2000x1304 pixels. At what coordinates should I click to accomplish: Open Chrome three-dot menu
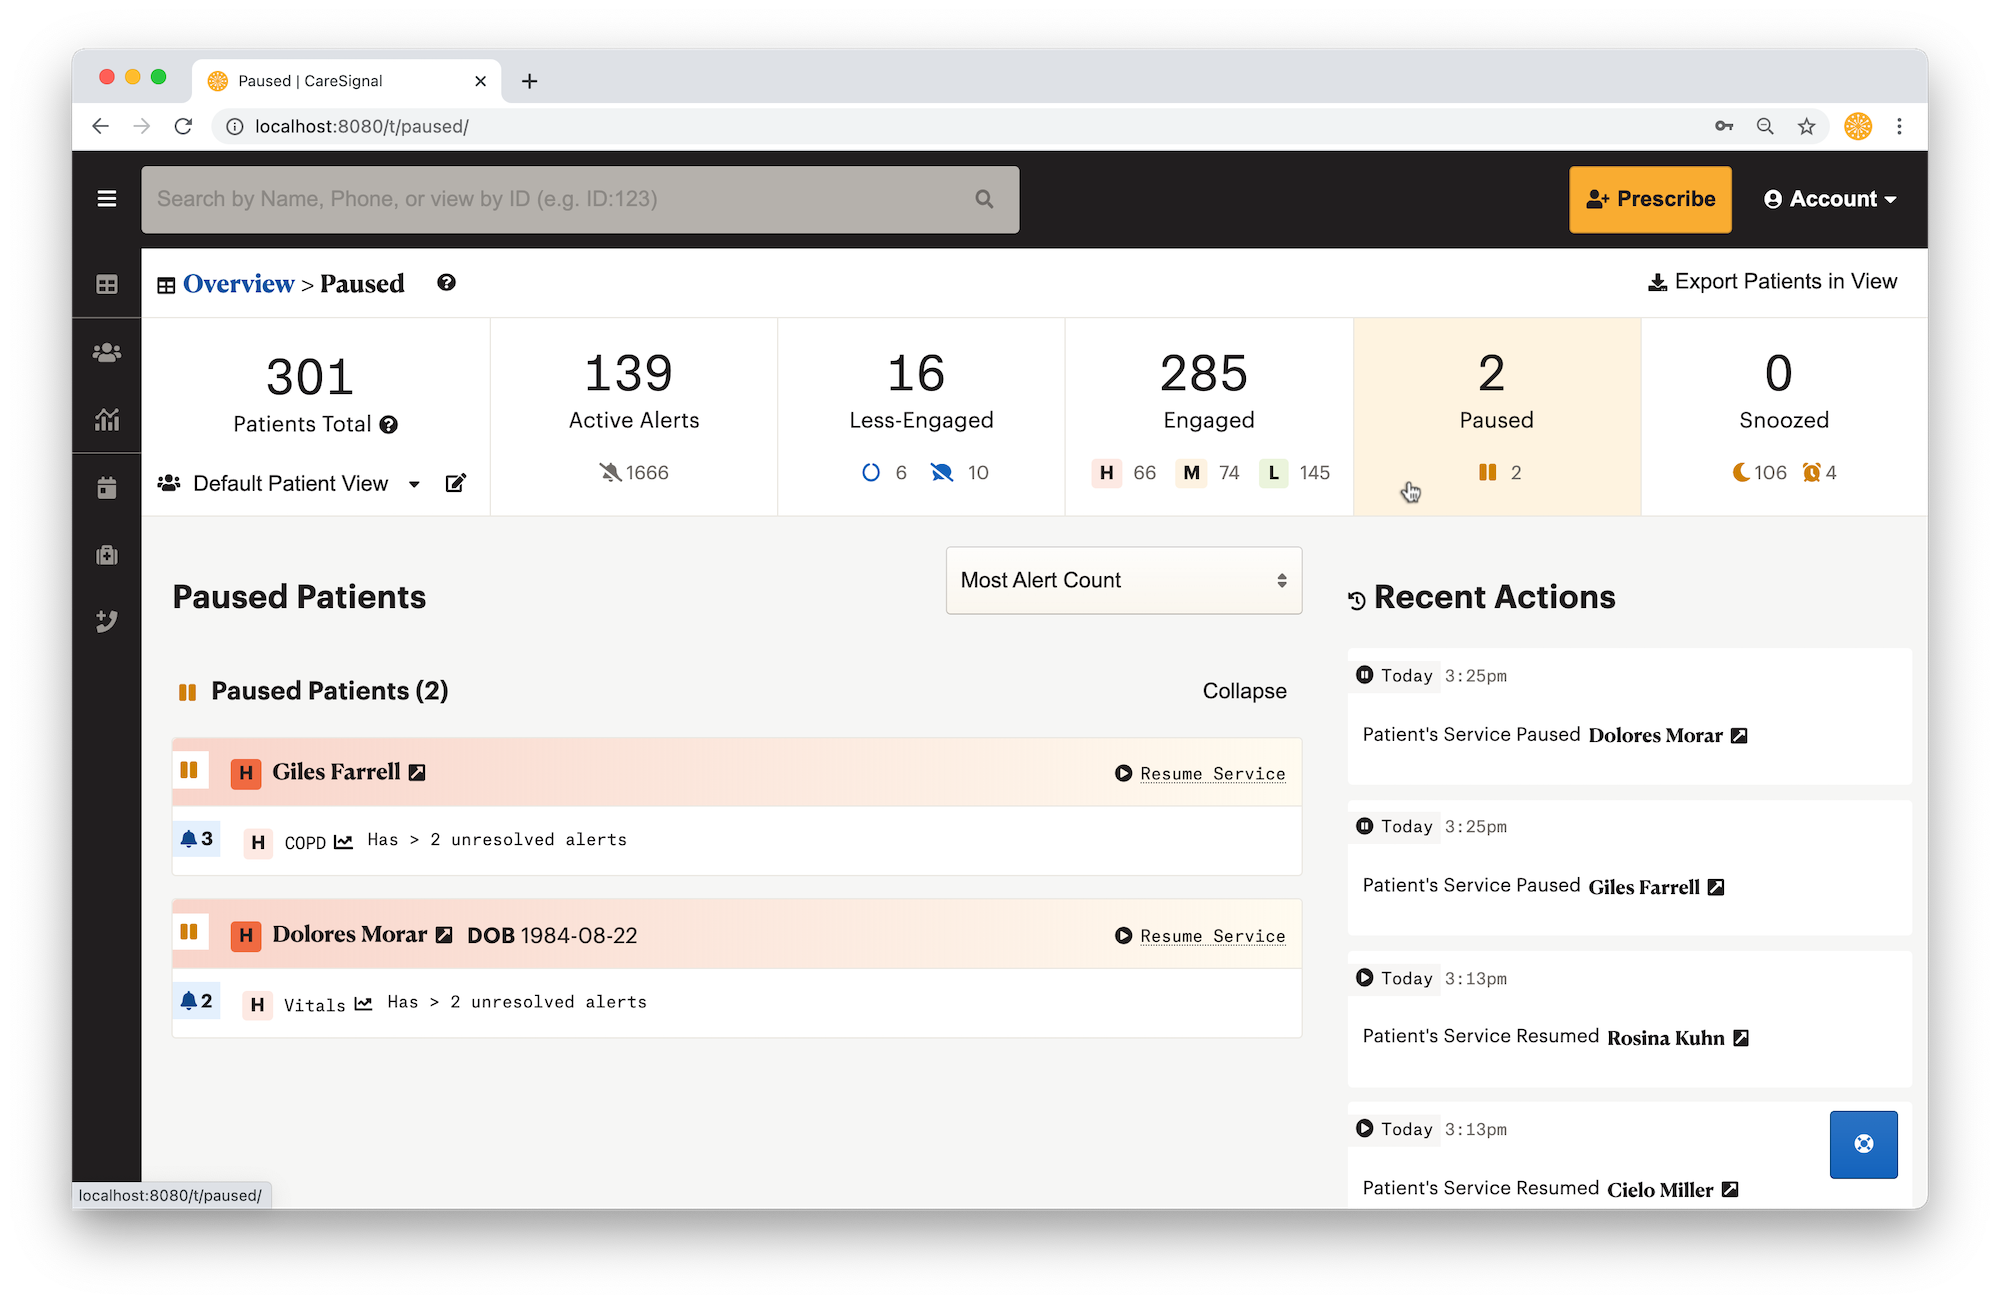coord(1899,126)
